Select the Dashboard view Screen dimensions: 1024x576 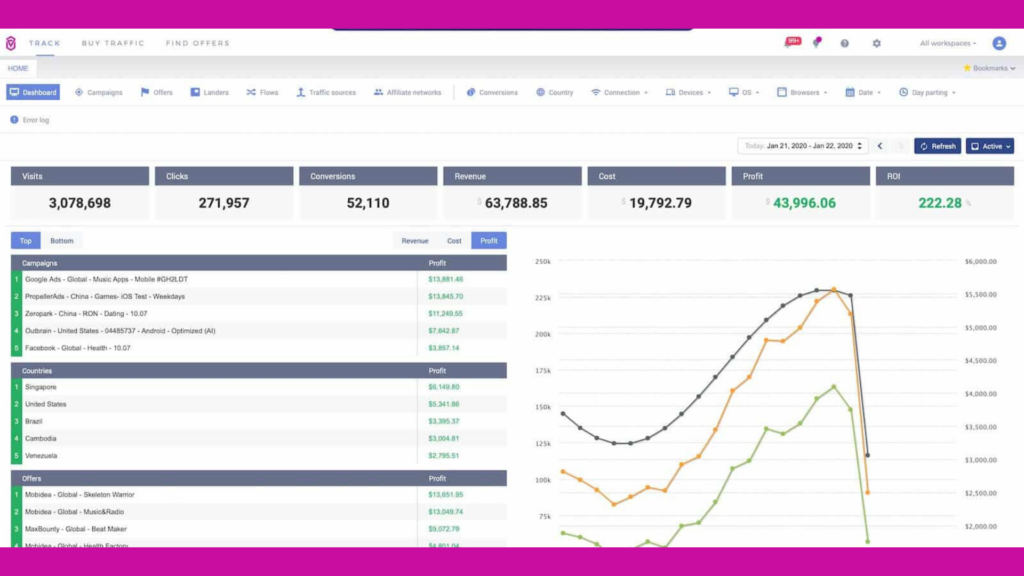click(x=33, y=92)
